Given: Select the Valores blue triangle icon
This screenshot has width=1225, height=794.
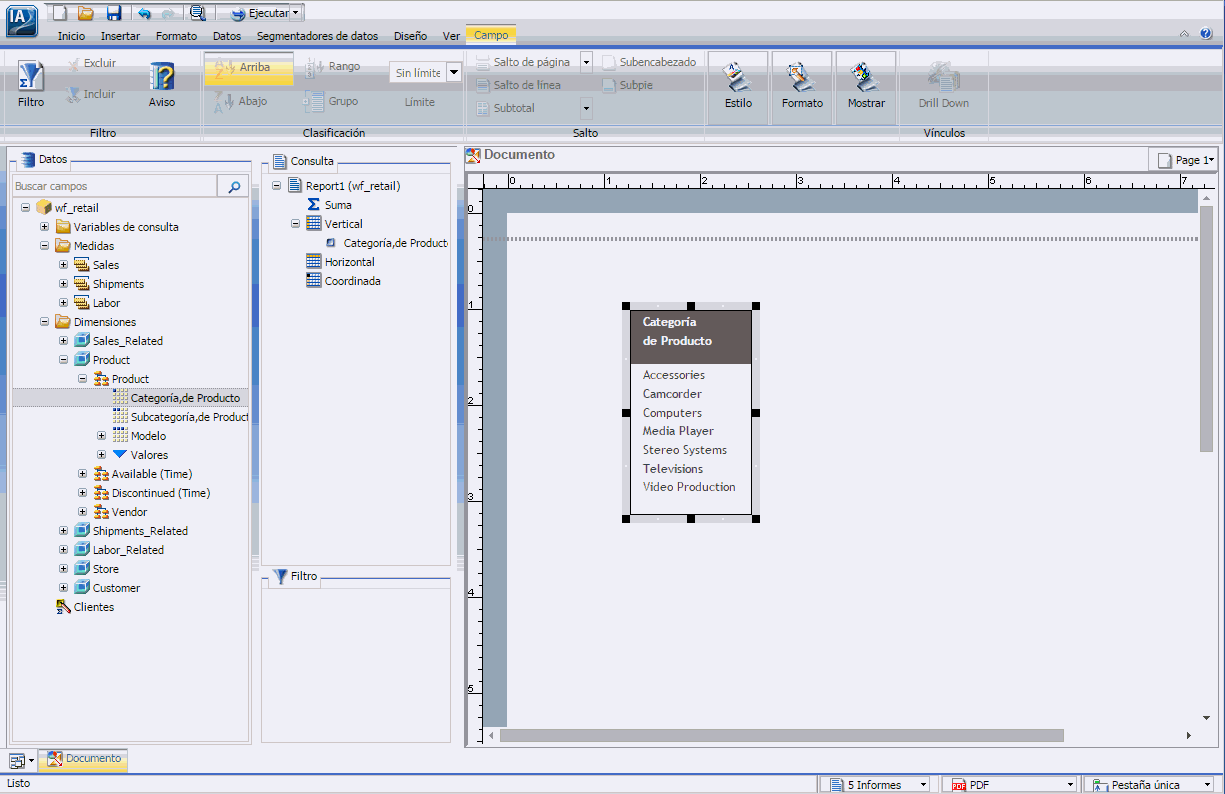Looking at the screenshot, I should pyautogui.click(x=119, y=455).
